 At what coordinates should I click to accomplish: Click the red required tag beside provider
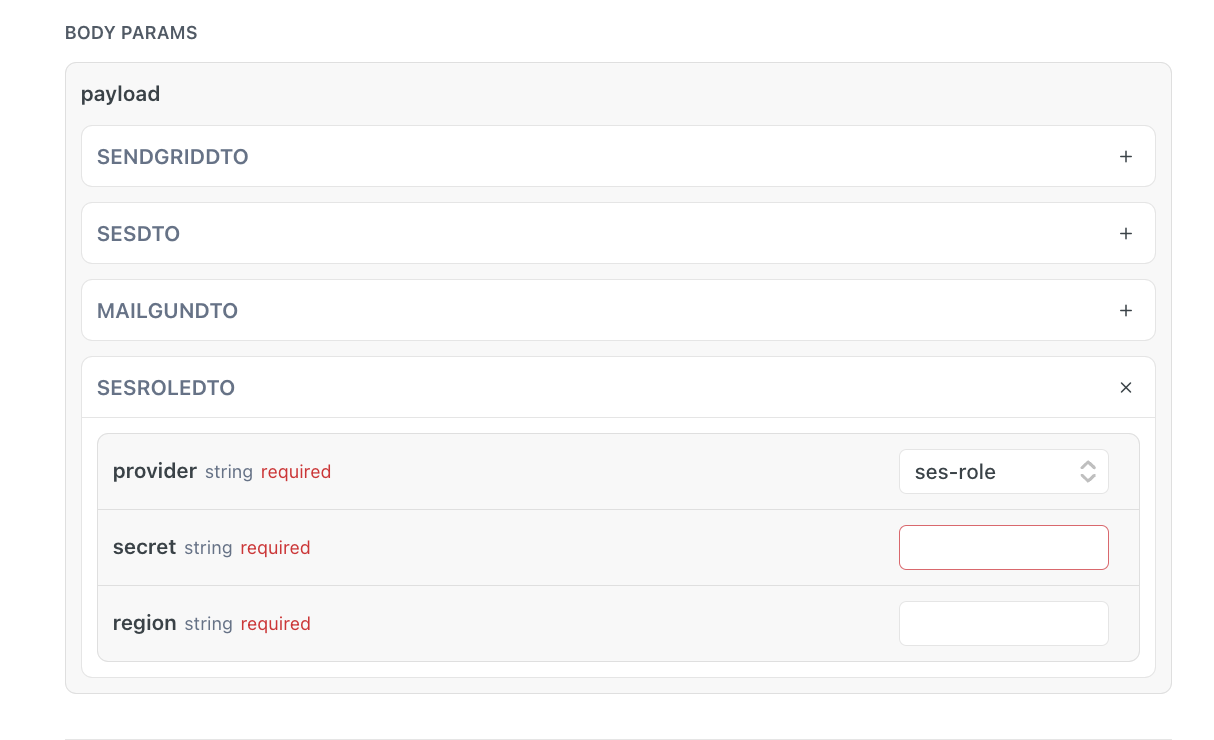tap(296, 472)
